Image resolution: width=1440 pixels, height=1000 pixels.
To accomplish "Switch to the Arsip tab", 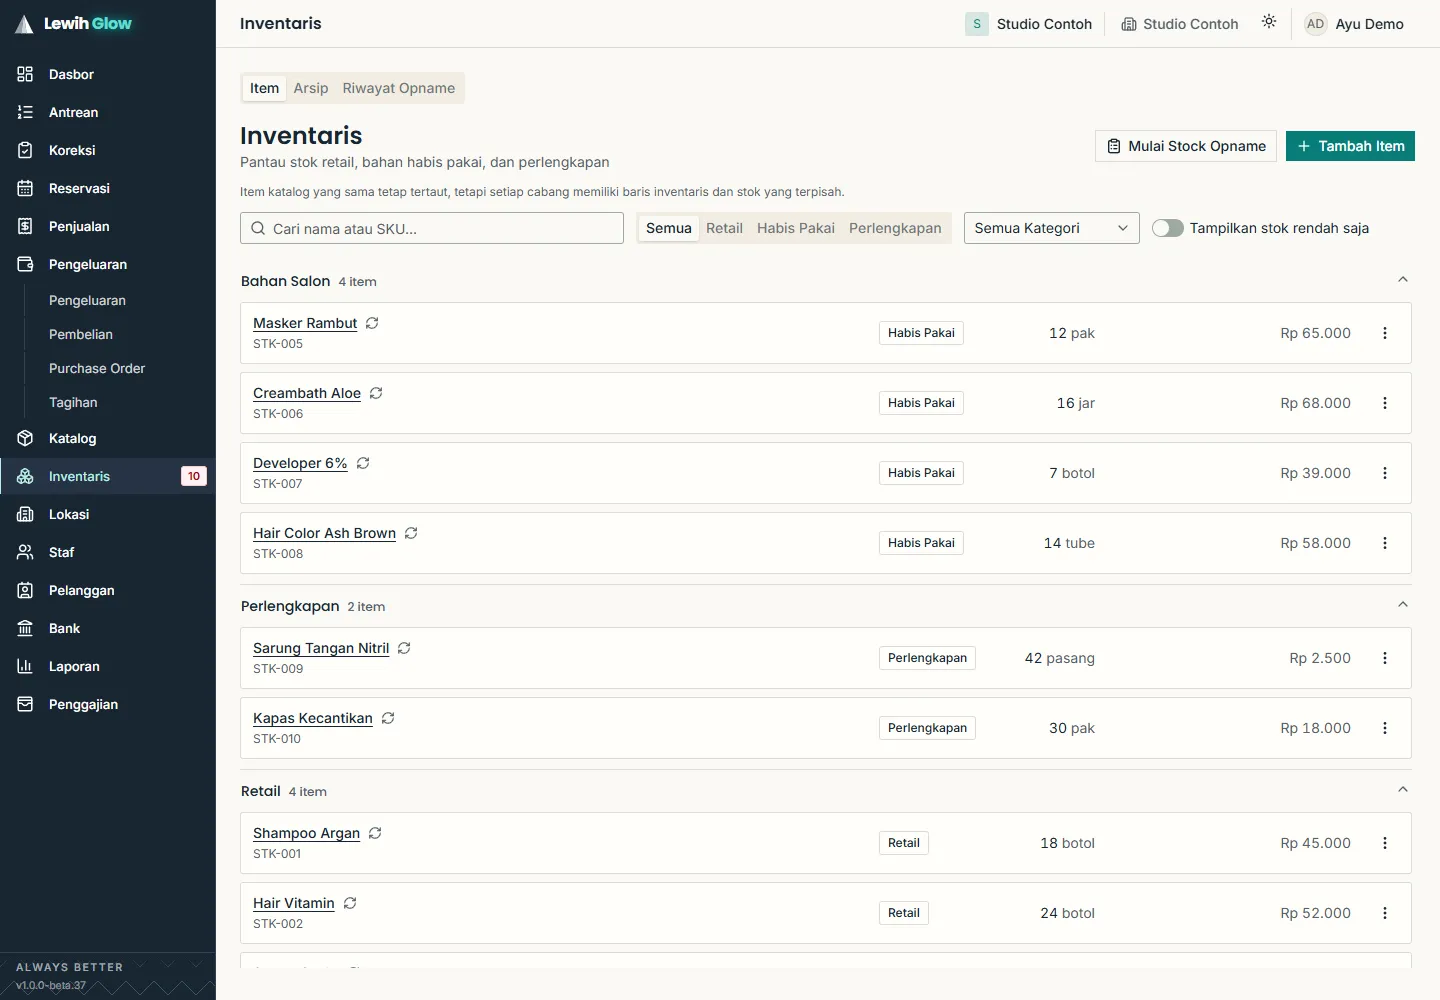I will (x=311, y=88).
